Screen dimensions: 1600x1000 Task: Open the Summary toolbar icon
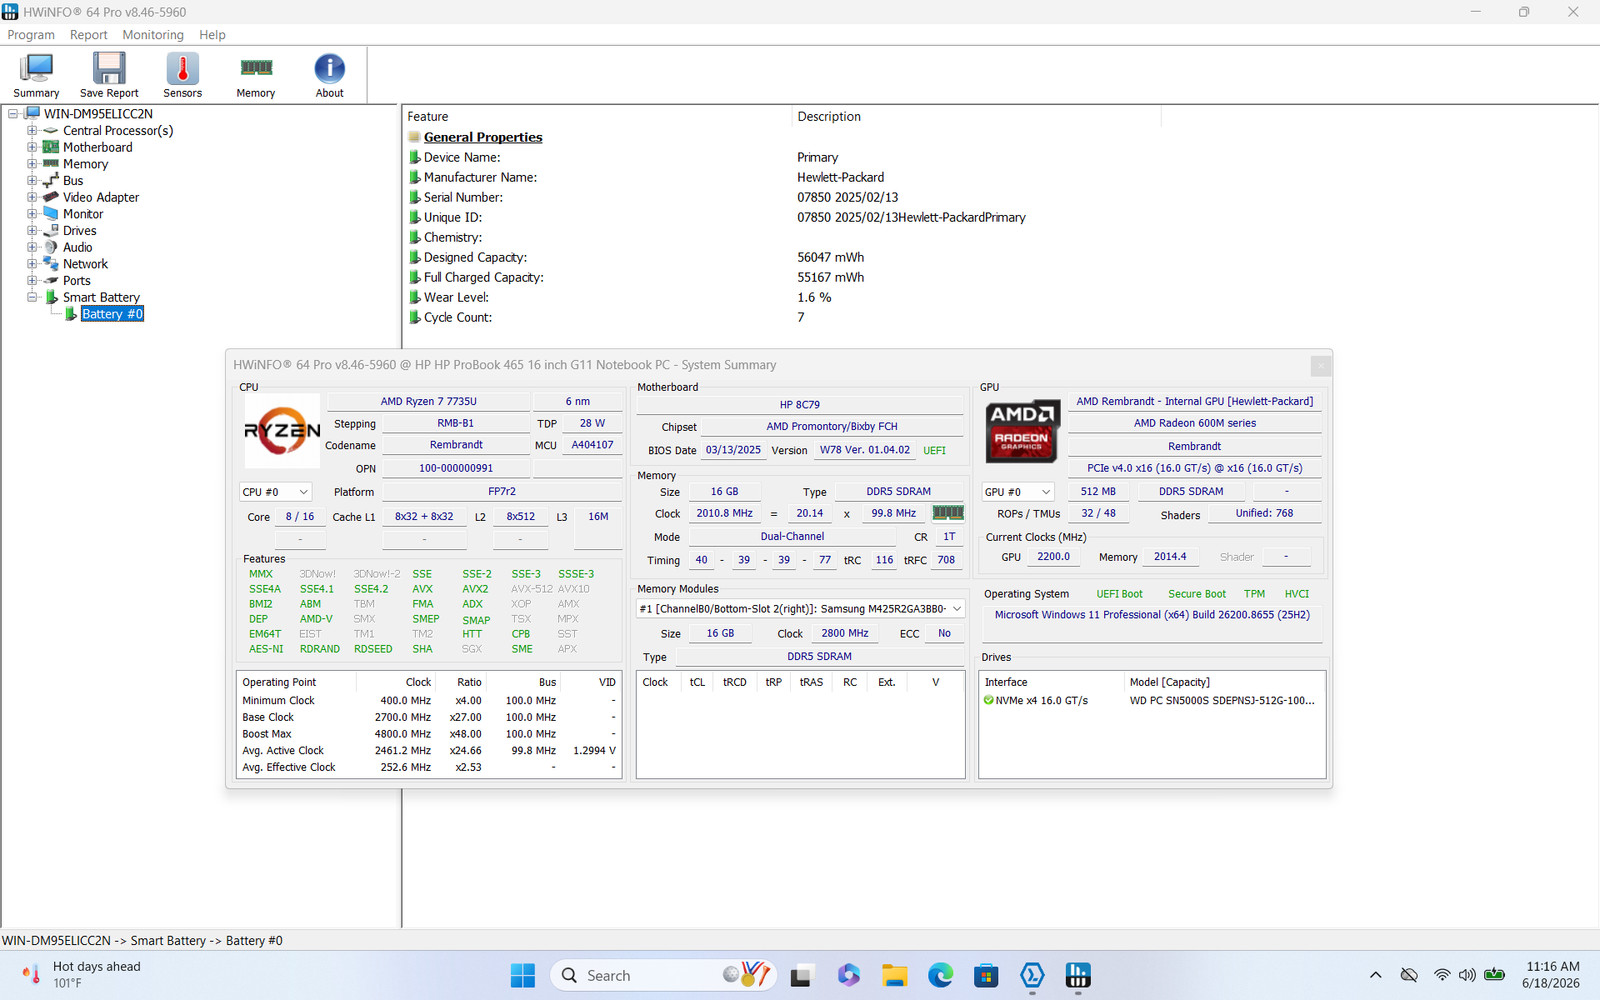click(36, 75)
